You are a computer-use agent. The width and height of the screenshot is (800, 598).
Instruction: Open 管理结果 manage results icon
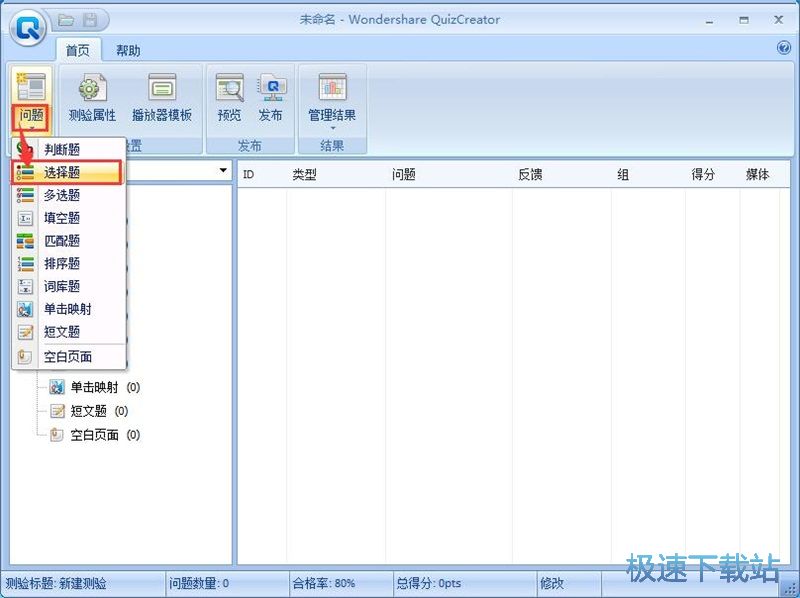click(332, 87)
